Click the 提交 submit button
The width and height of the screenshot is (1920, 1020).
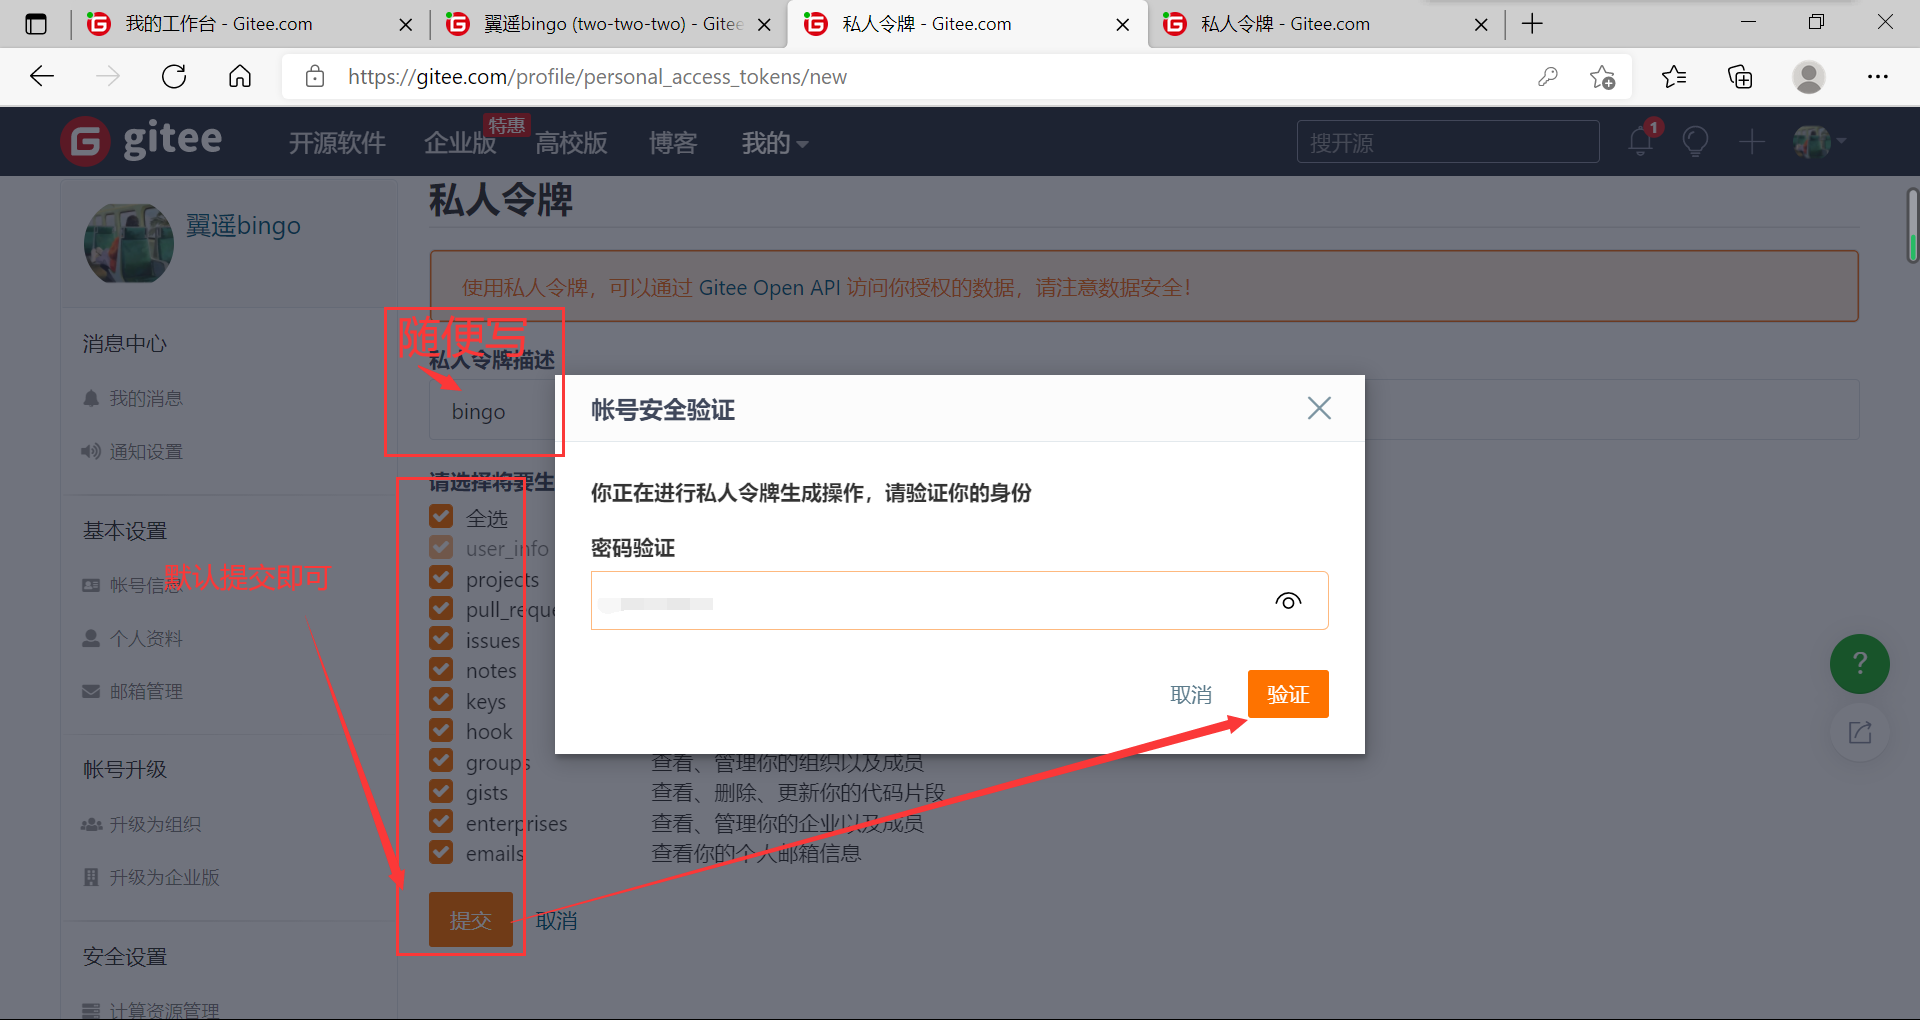click(470, 919)
